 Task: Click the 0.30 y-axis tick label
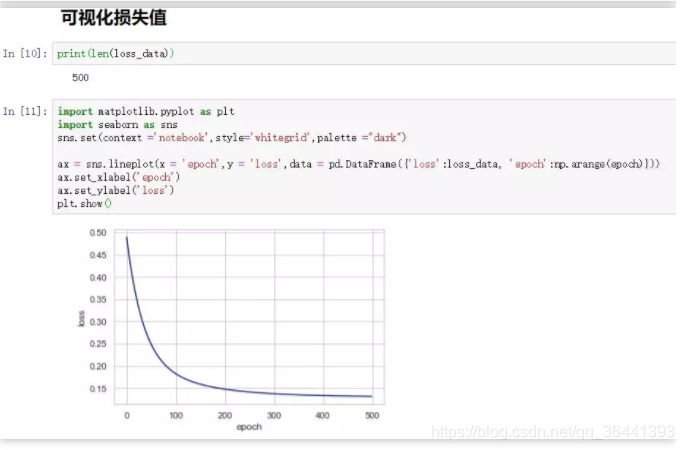[x=98, y=323]
